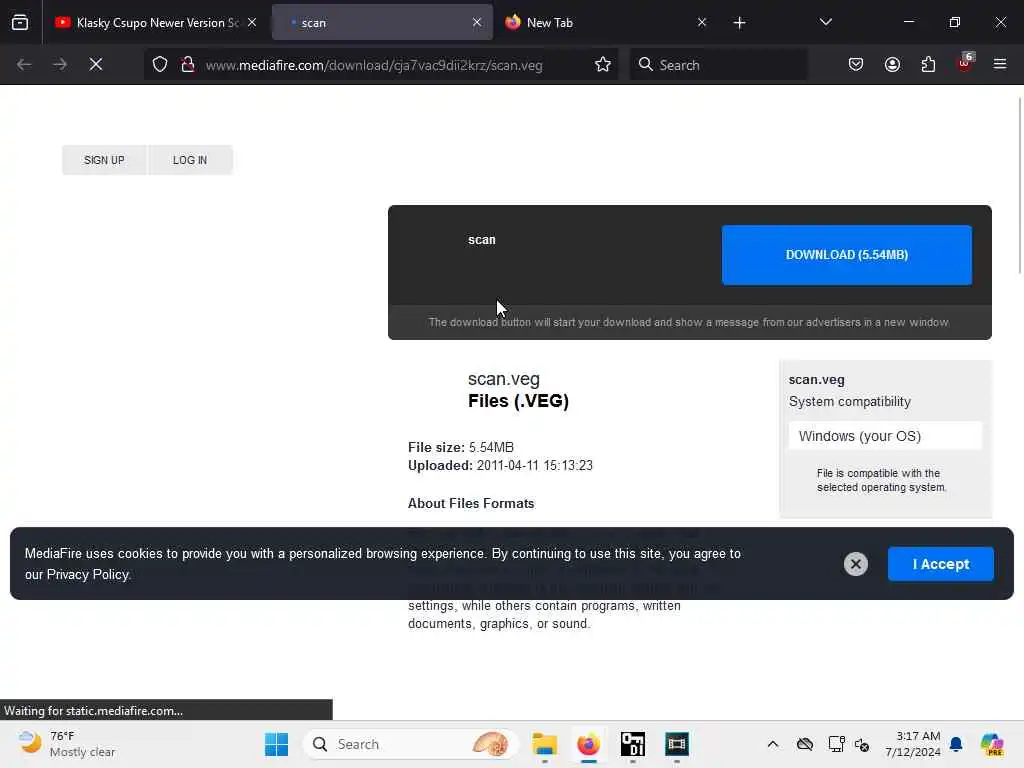Open the Extensions puzzle icon
This screenshot has height=768, width=1024.
pyautogui.click(x=928, y=64)
